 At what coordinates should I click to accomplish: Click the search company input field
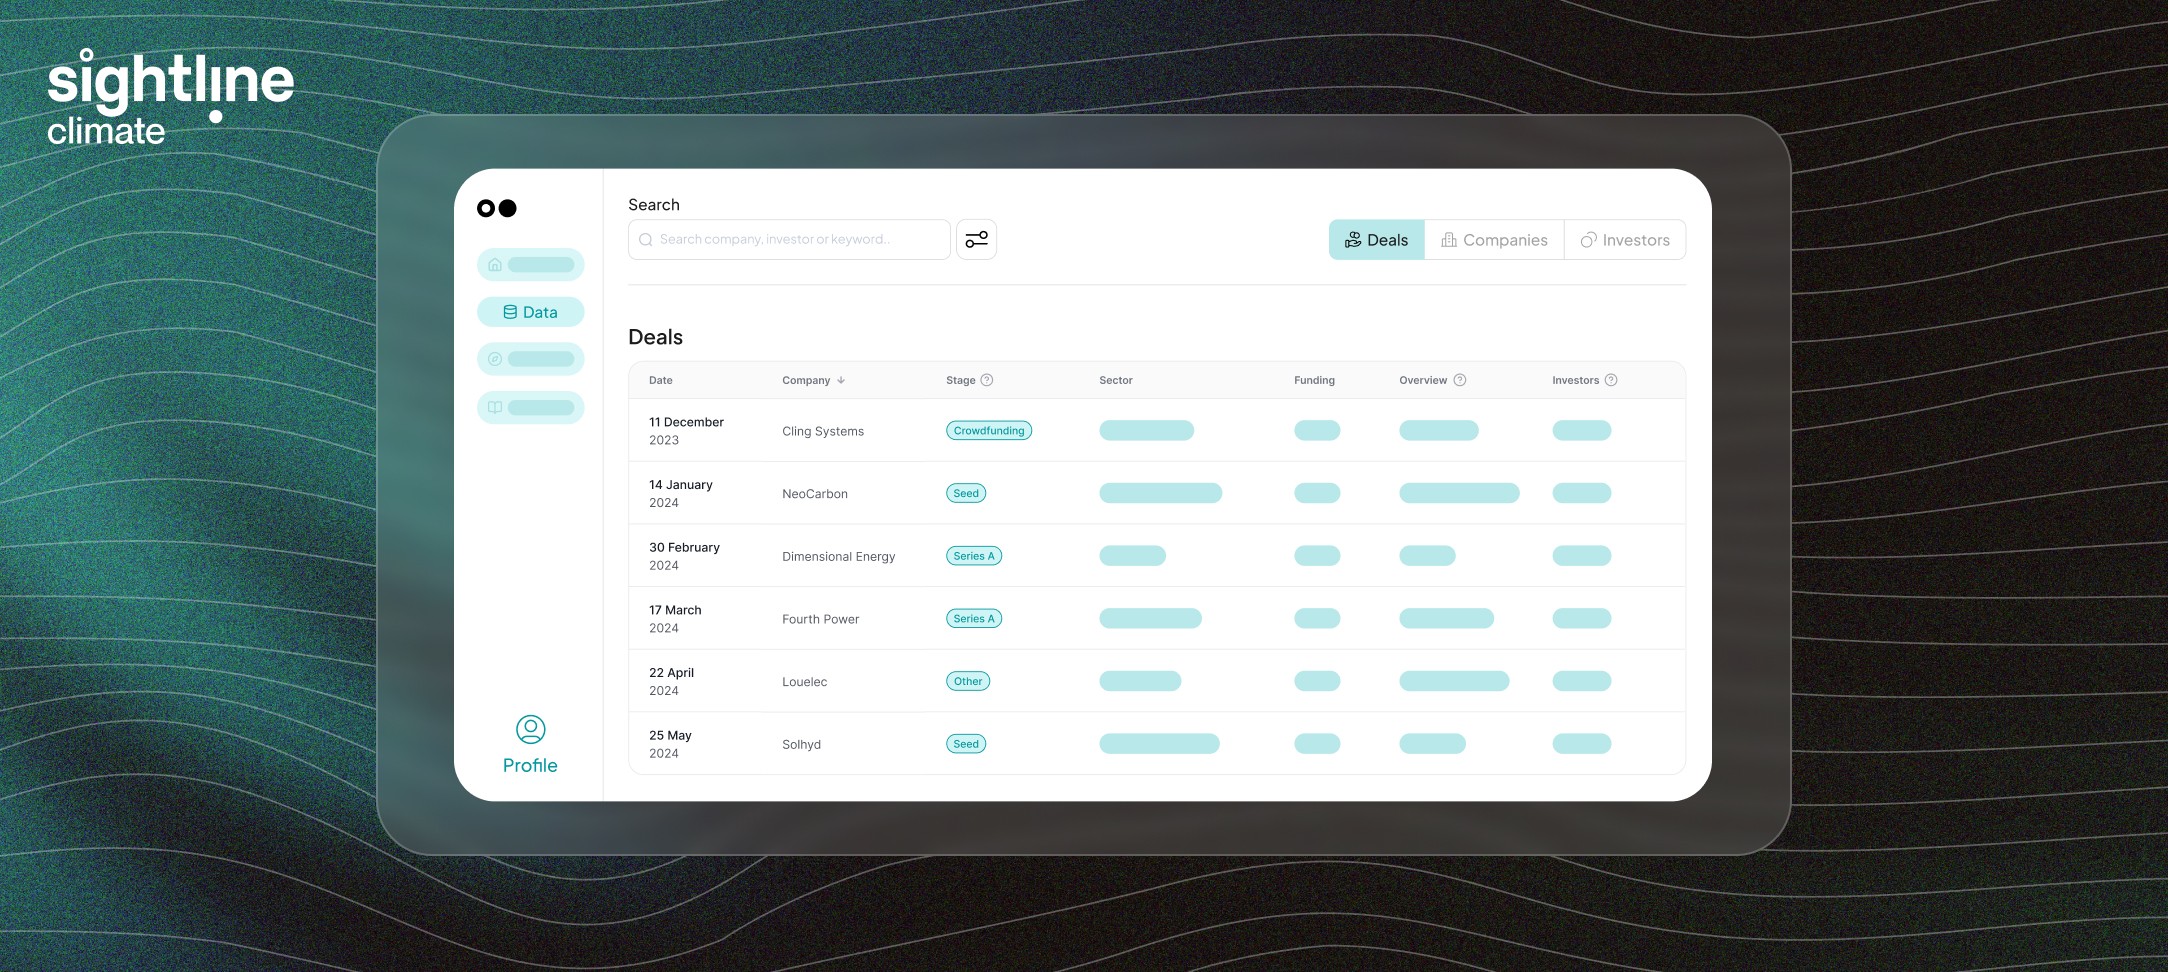pos(789,240)
